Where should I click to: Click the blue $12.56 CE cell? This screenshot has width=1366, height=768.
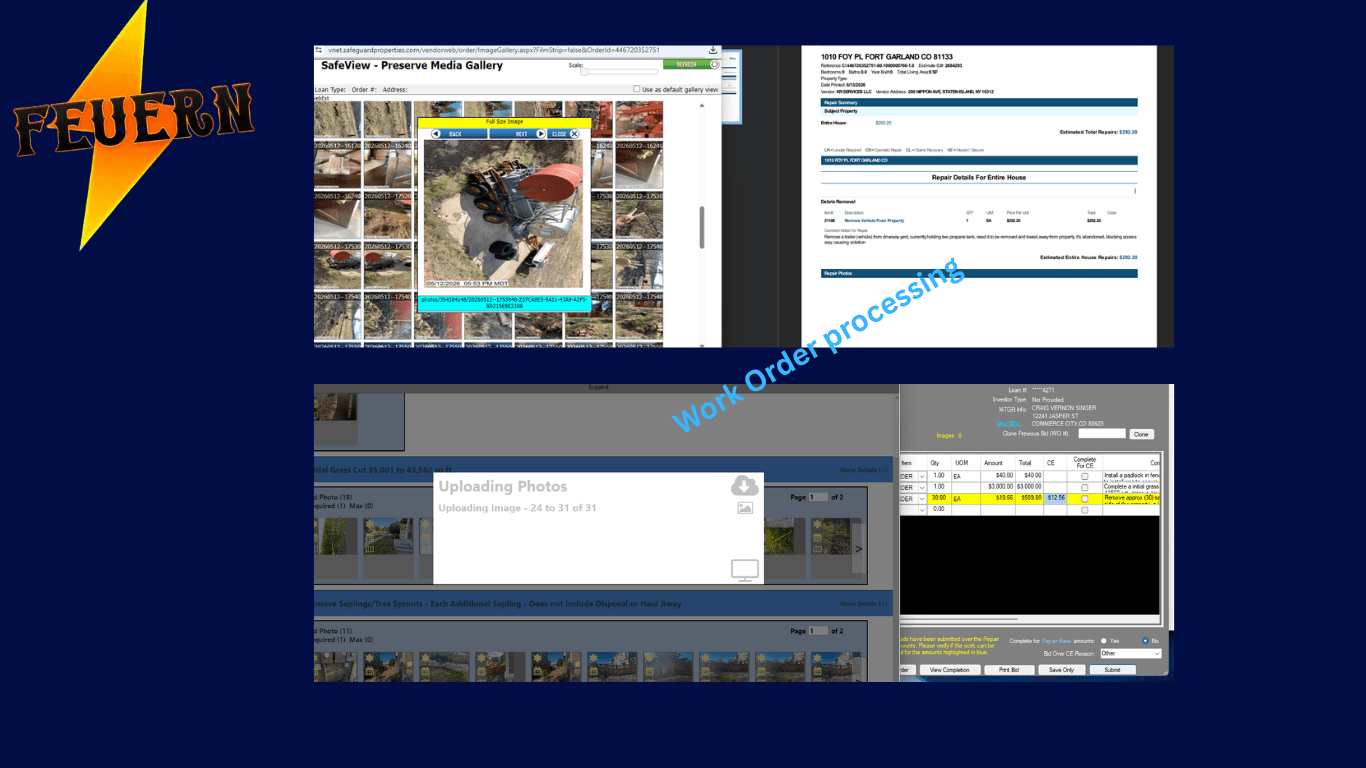1056,498
